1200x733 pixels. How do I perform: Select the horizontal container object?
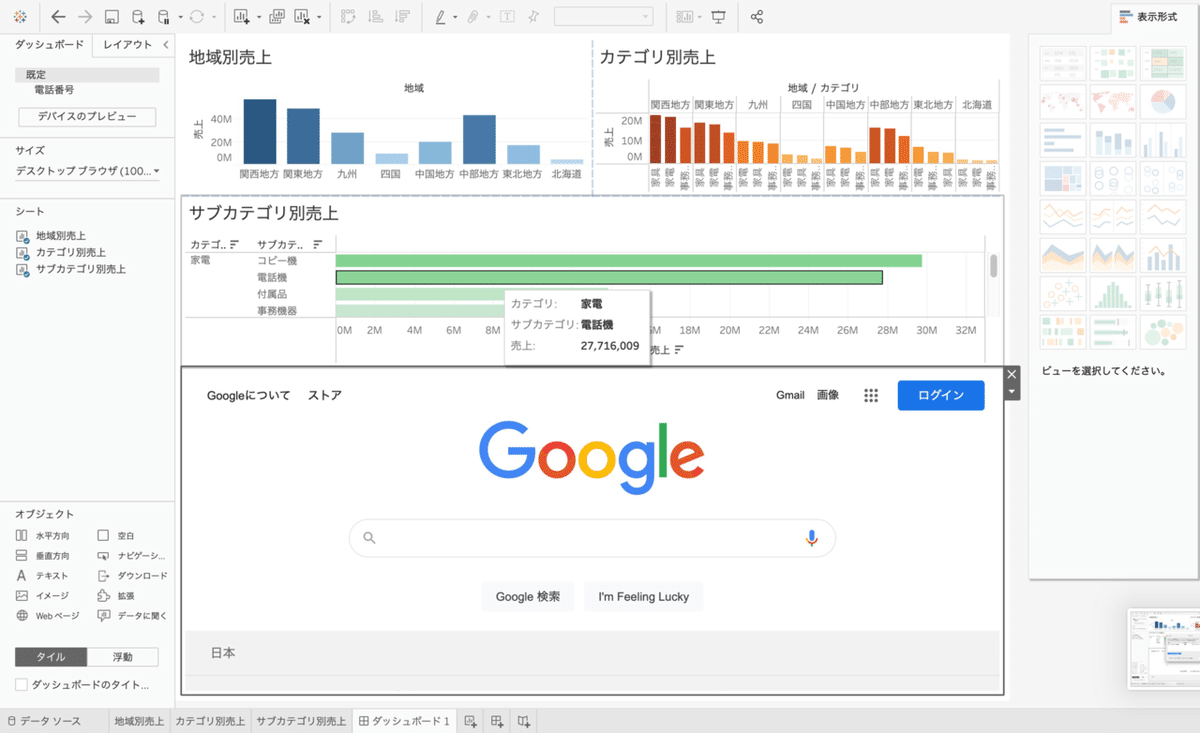(42, 536)
